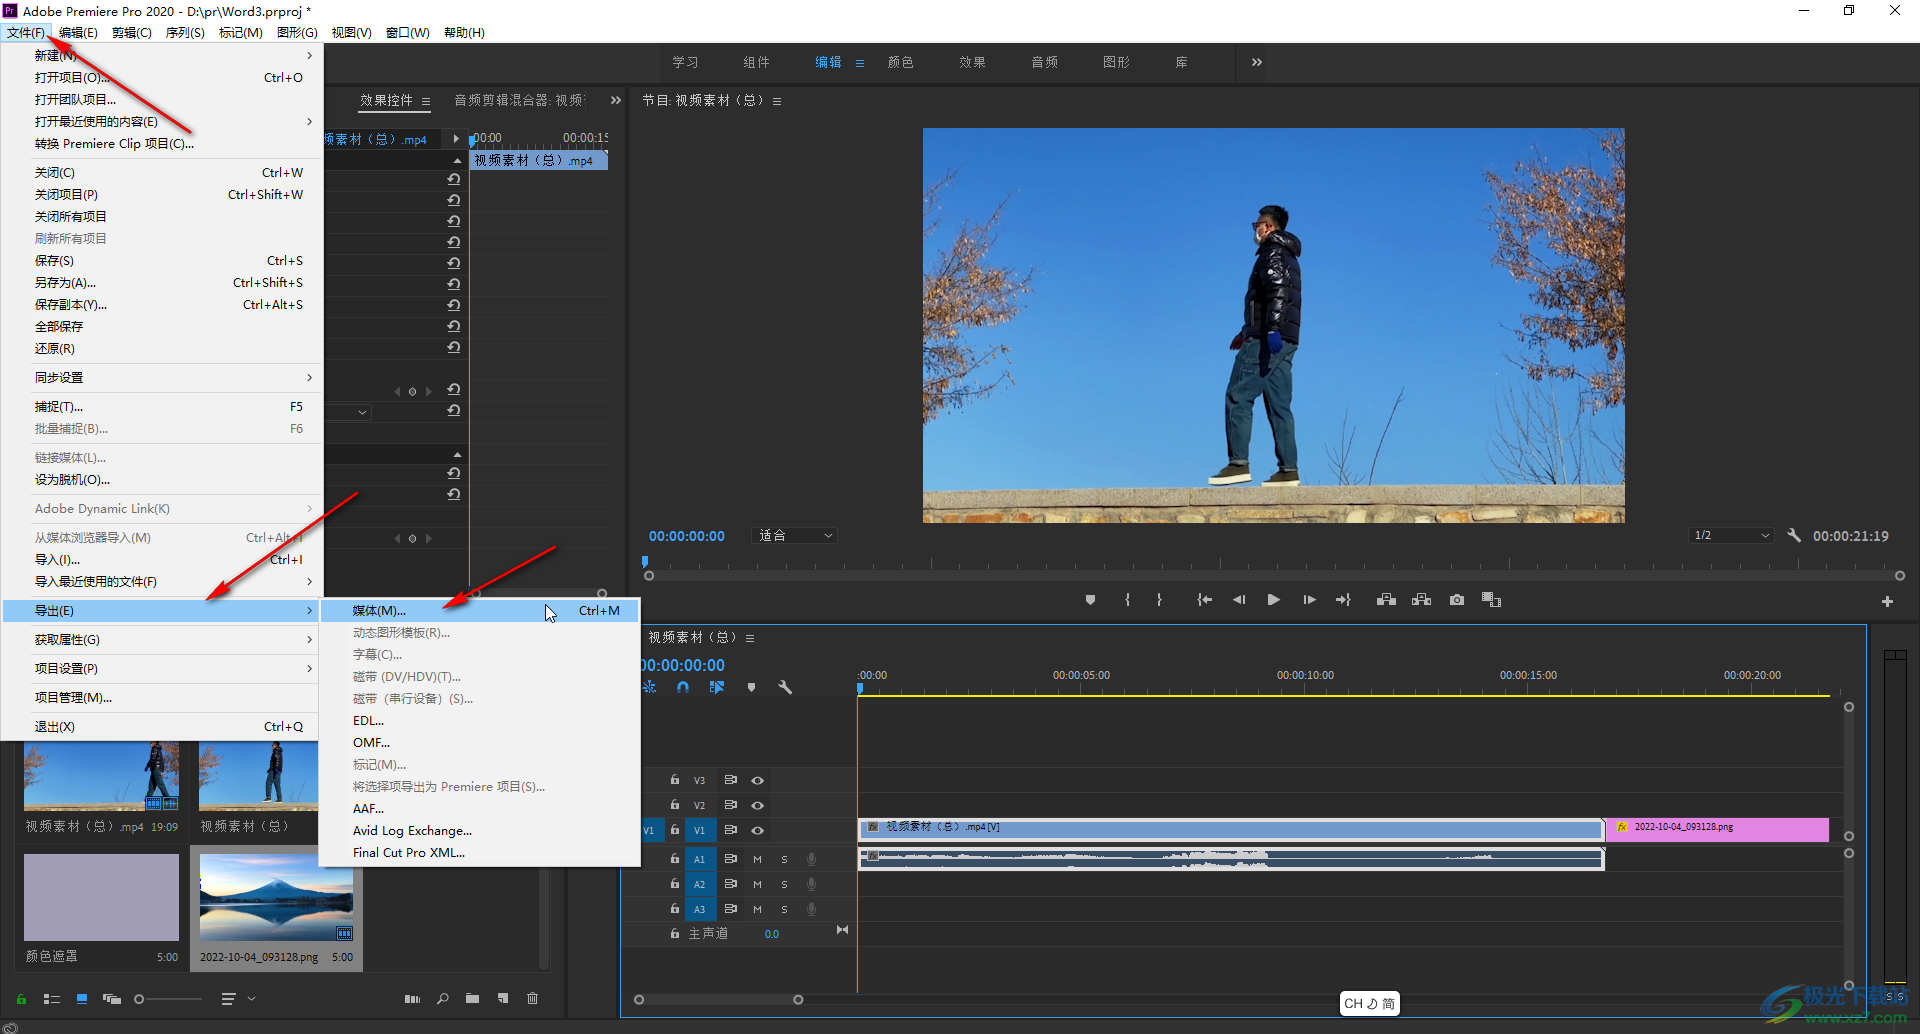Open 项目设置(P) submenu
This screenshot has height=1034, width=1920.
[x=162, y=669]
